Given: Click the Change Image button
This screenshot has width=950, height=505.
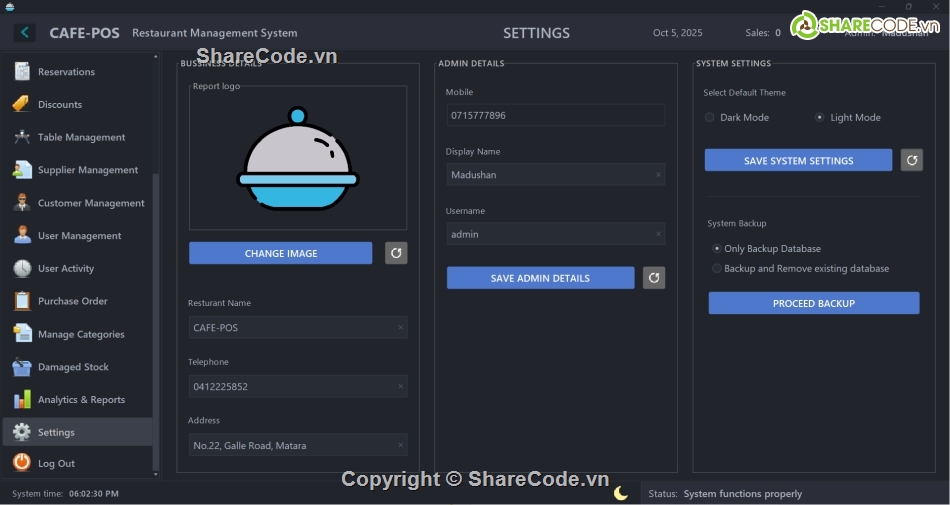Looking at the screenshot, I should (x=280, y=253).
